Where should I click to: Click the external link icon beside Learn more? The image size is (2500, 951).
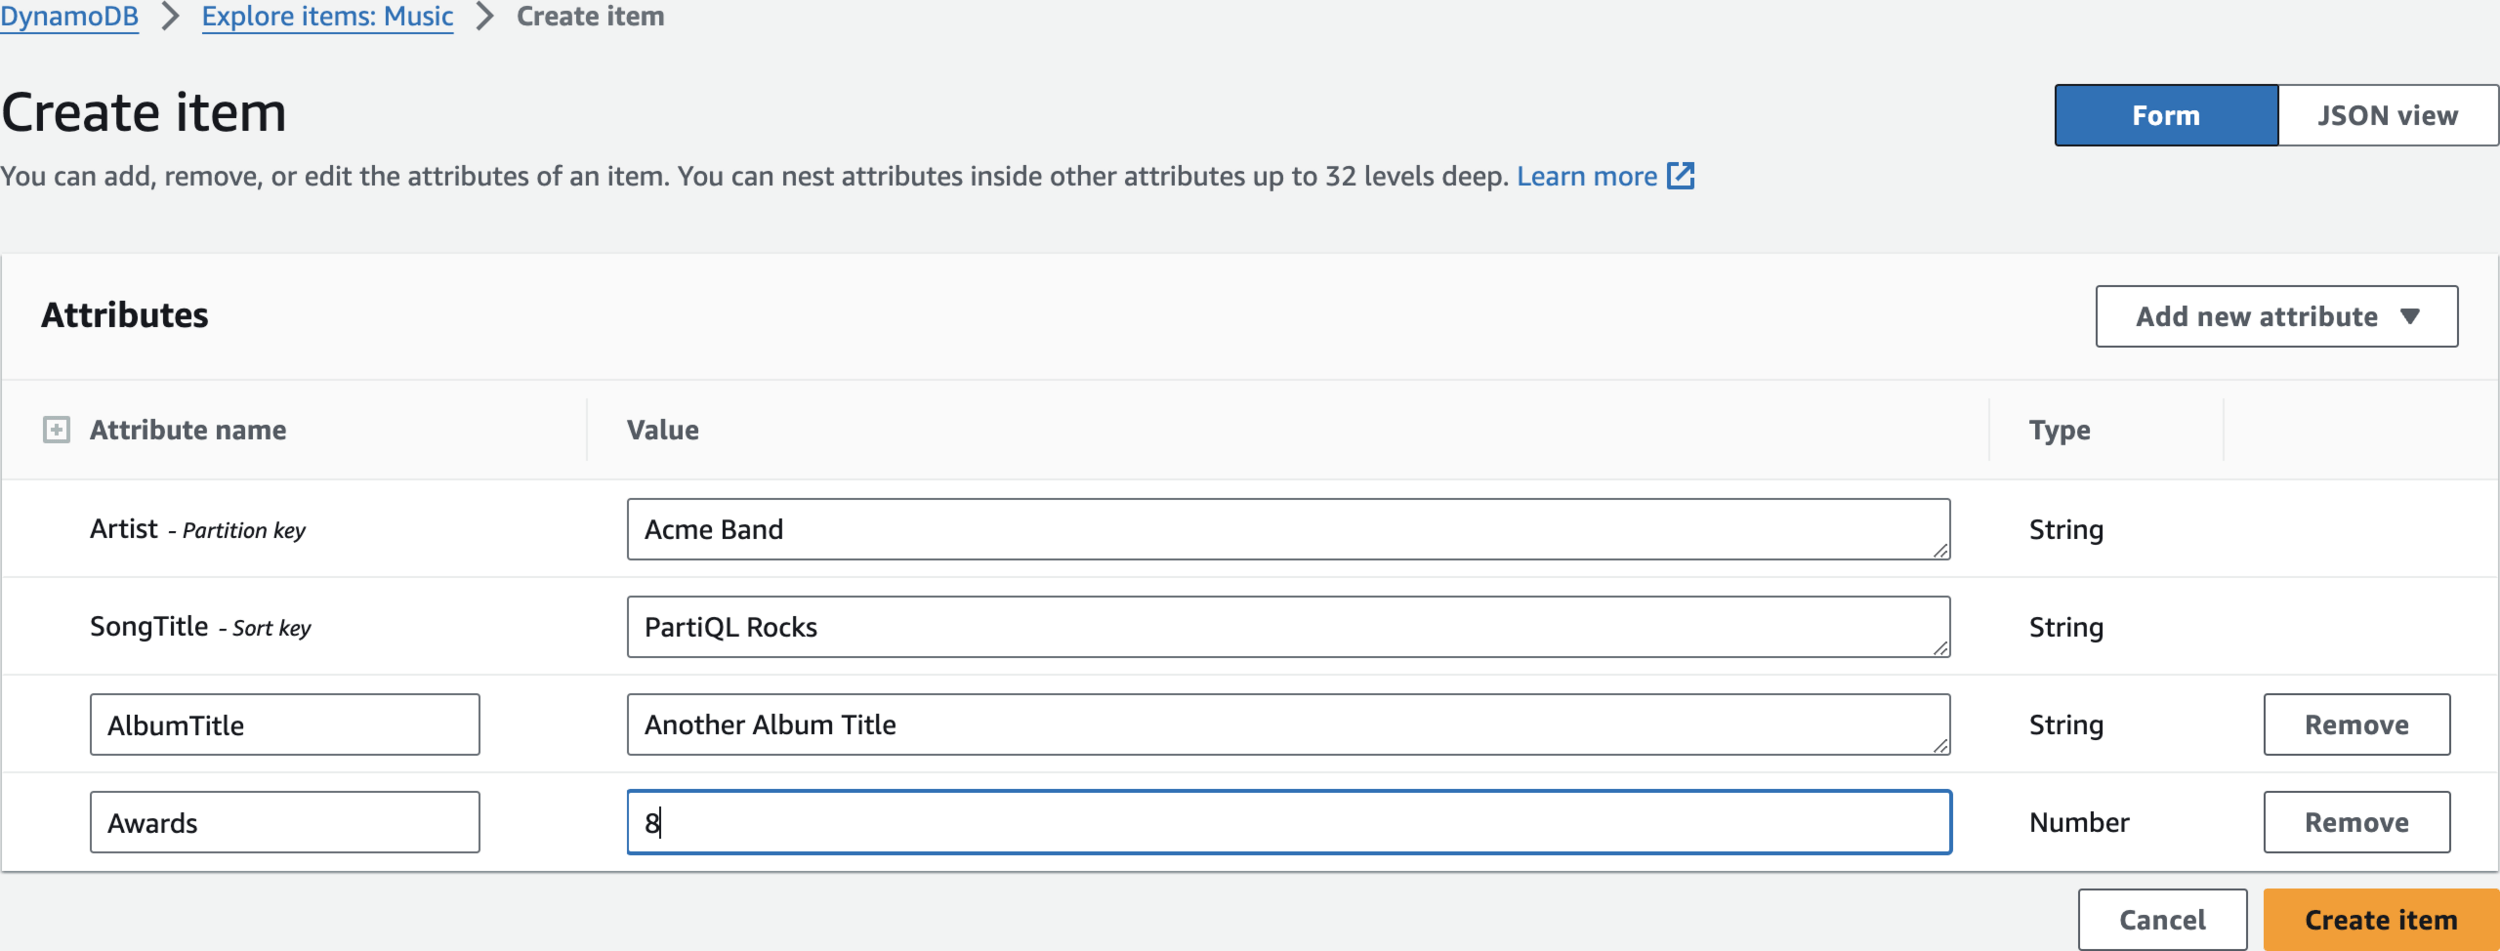tap(1681, 176)
